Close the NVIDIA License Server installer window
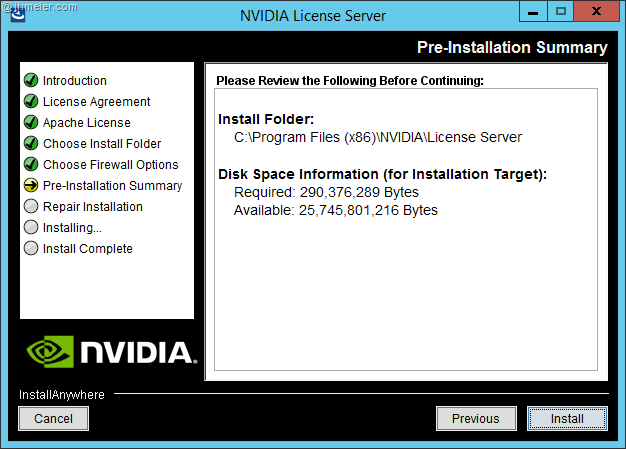The height and width of the screenshot is (449, 626). coord(595,12)
